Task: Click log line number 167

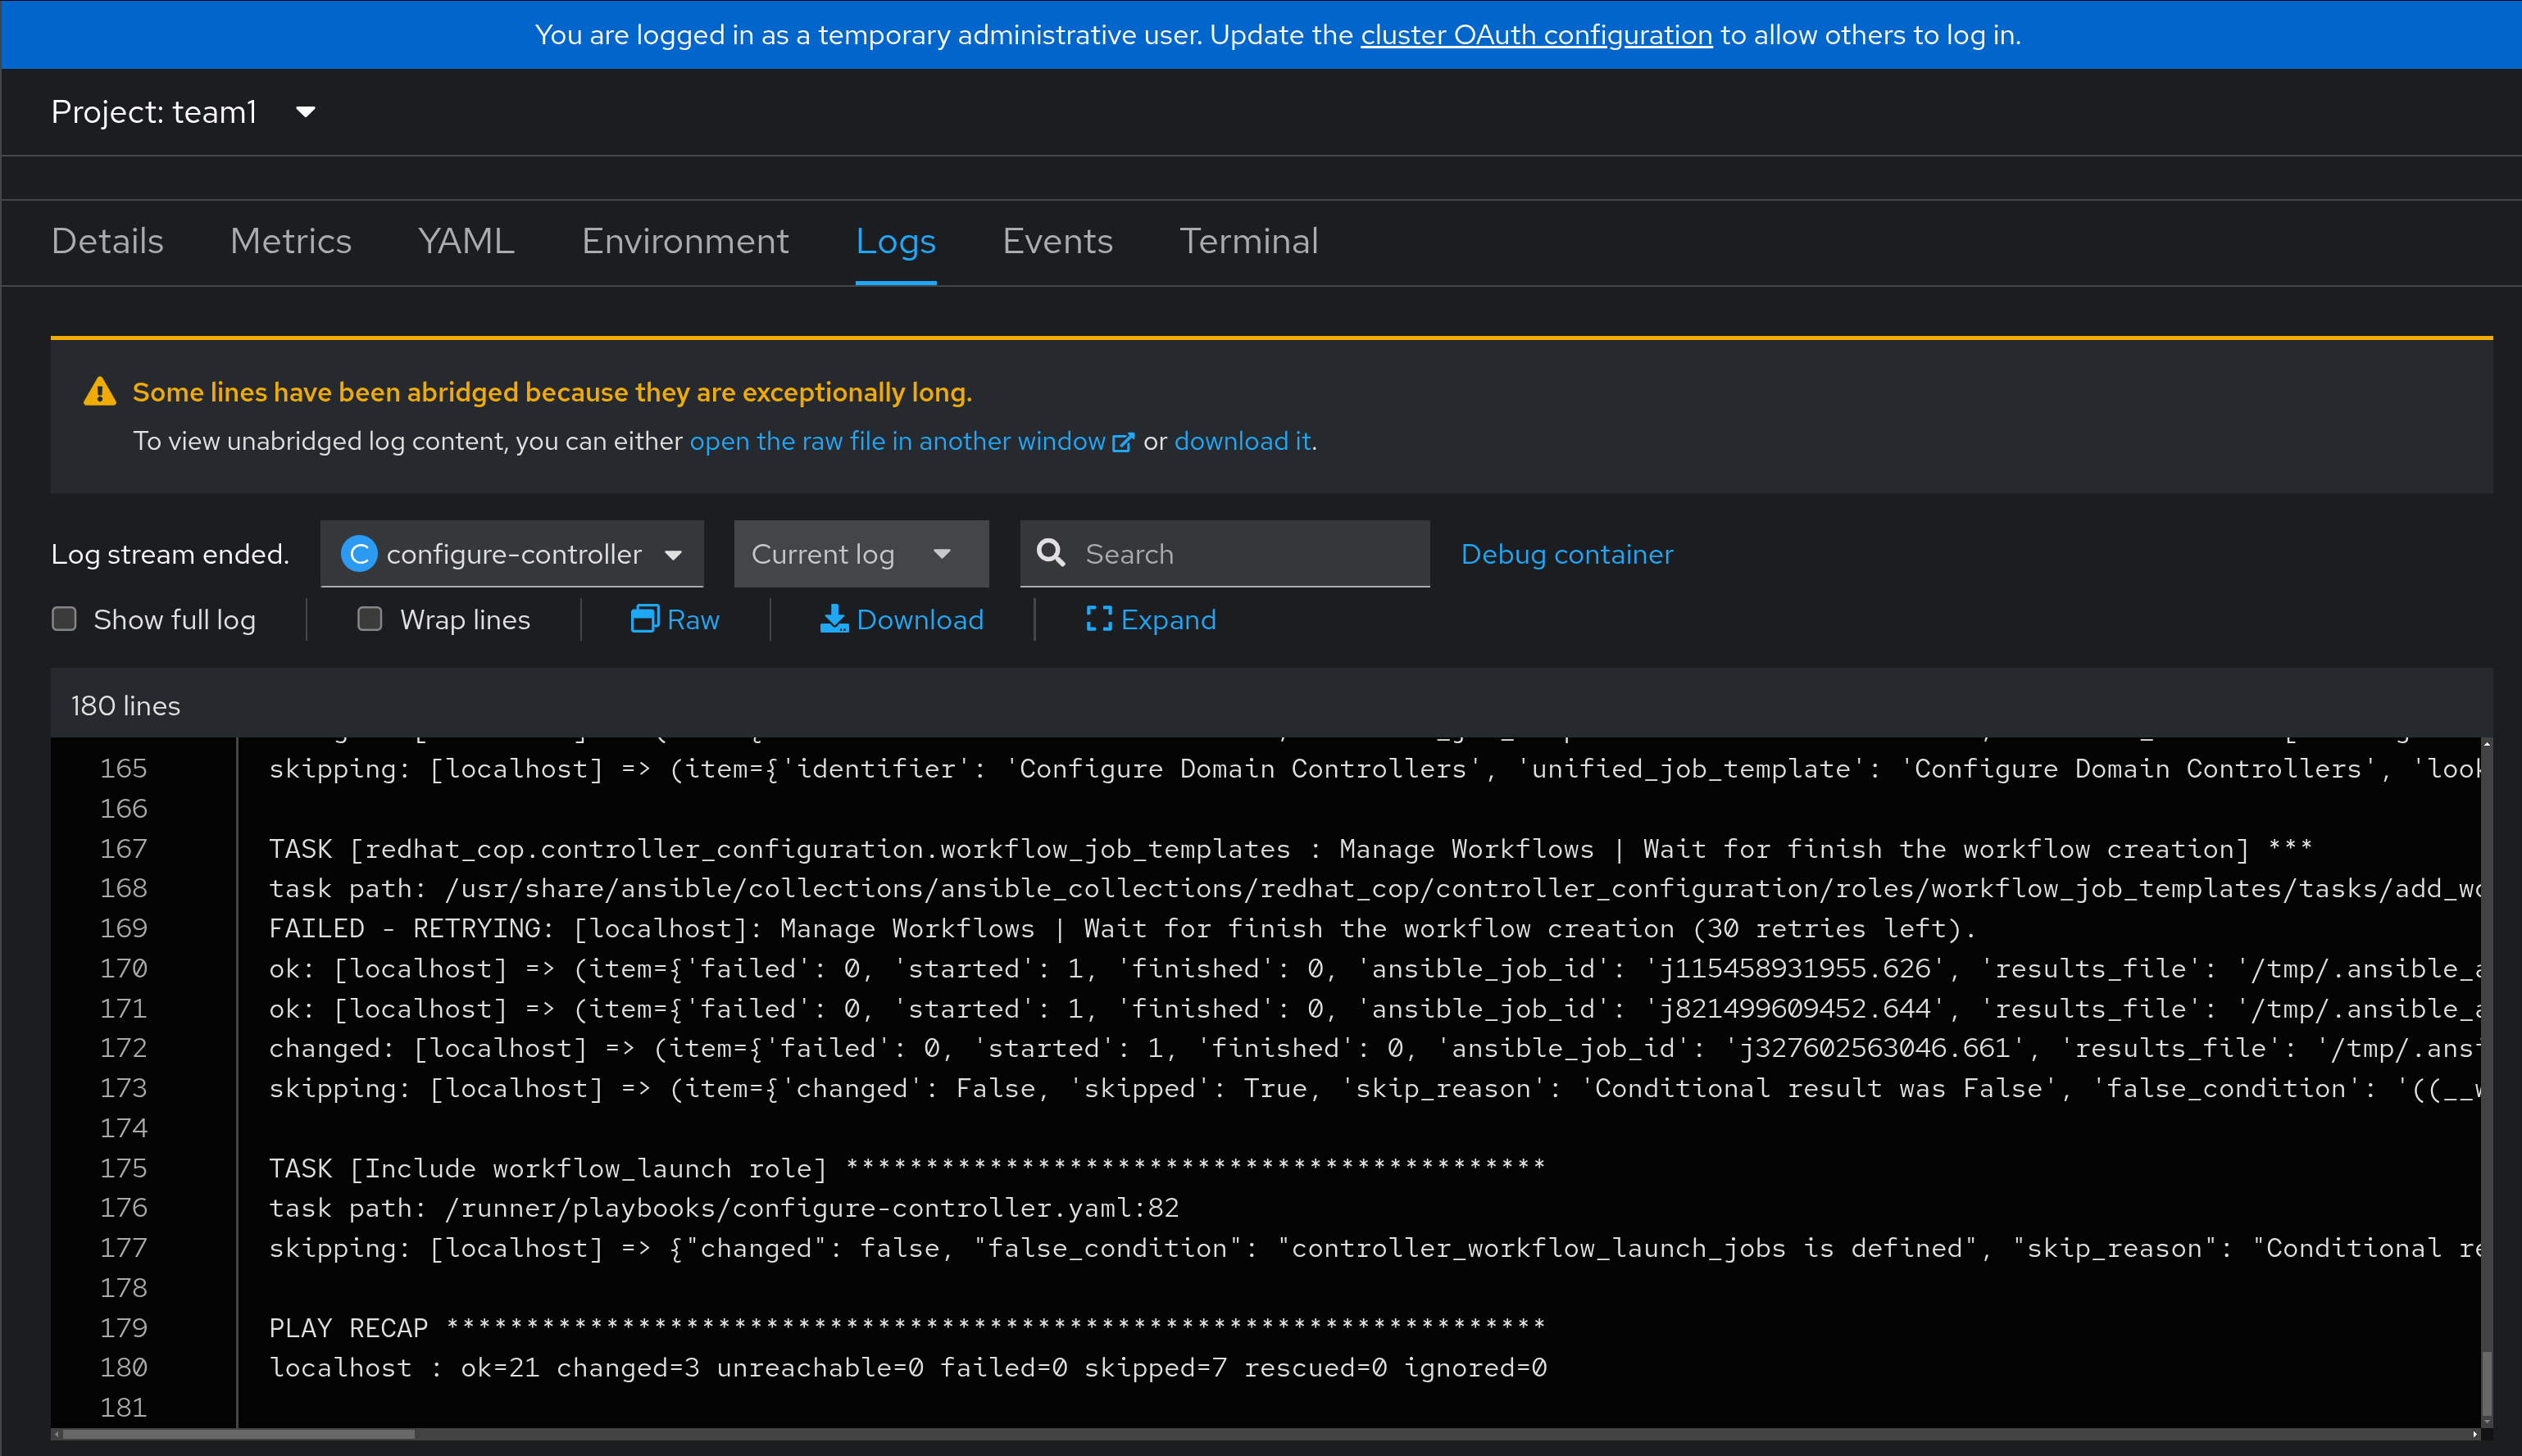Action: tap(123, 848)
